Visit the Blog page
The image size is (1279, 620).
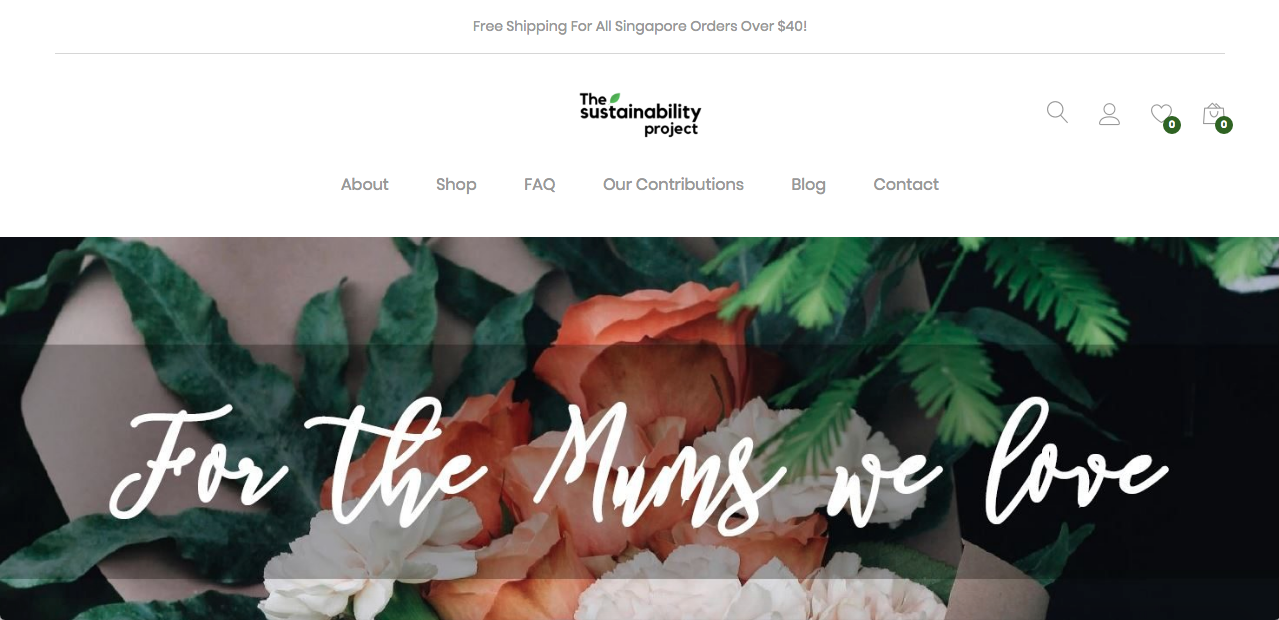808,185
